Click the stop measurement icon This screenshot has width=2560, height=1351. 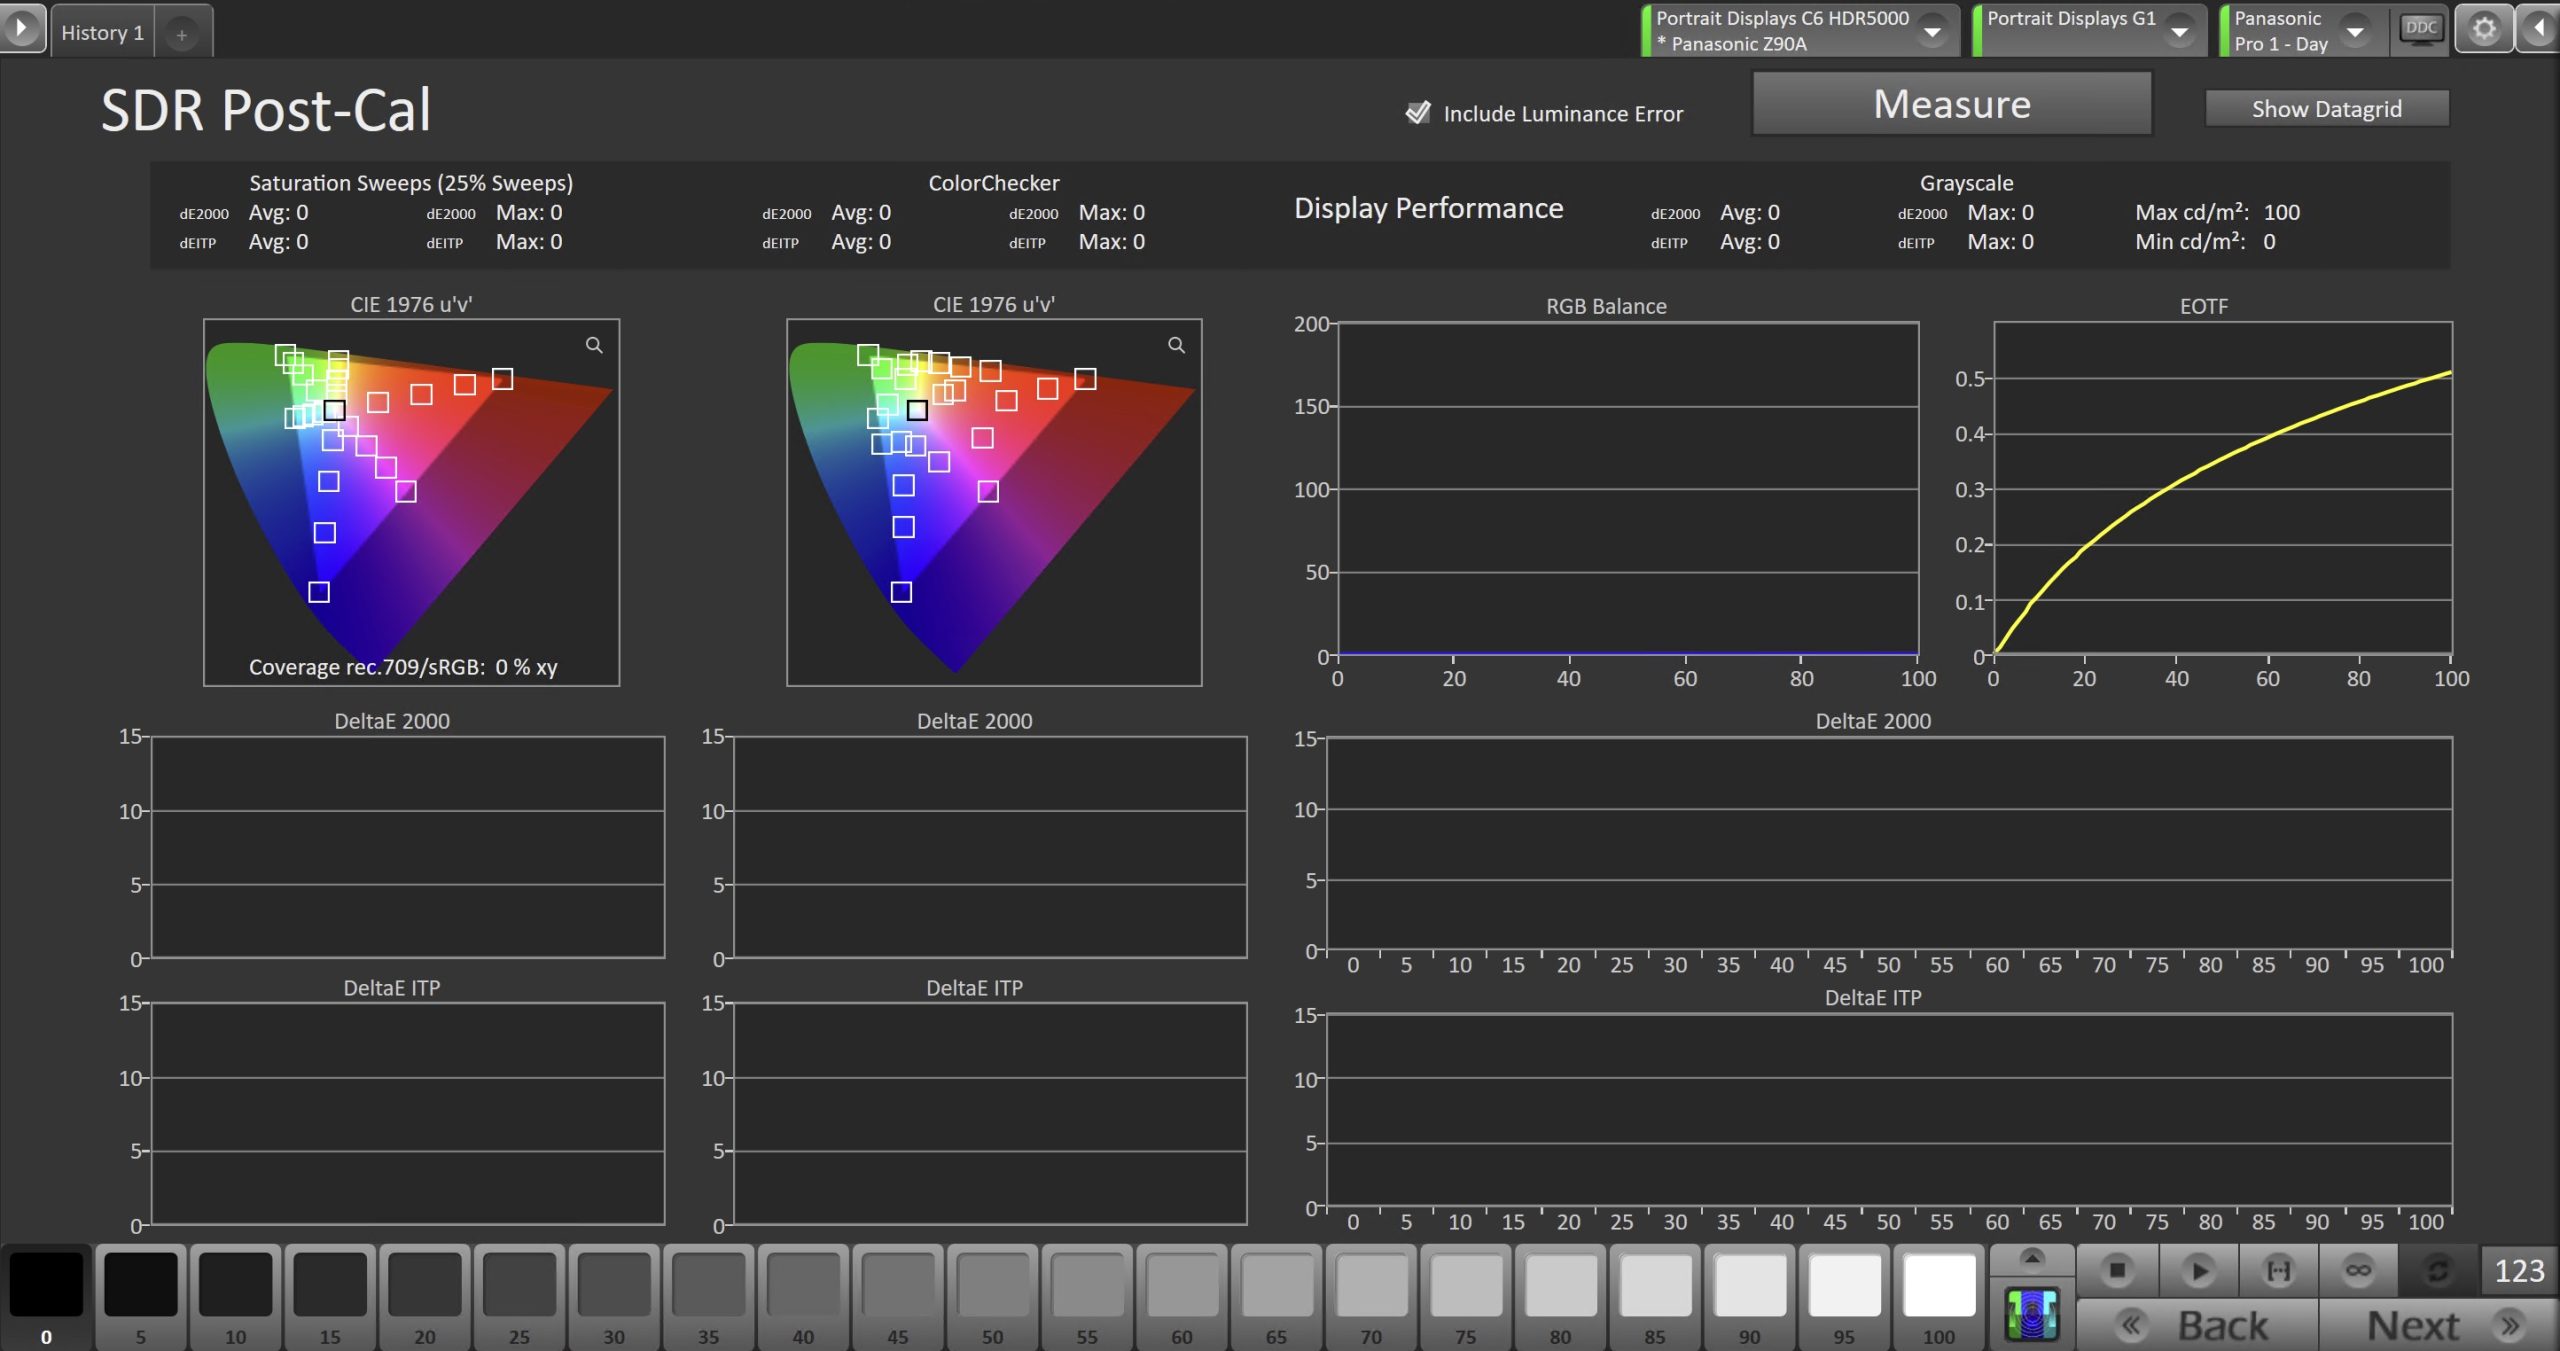[2116, 1270]
